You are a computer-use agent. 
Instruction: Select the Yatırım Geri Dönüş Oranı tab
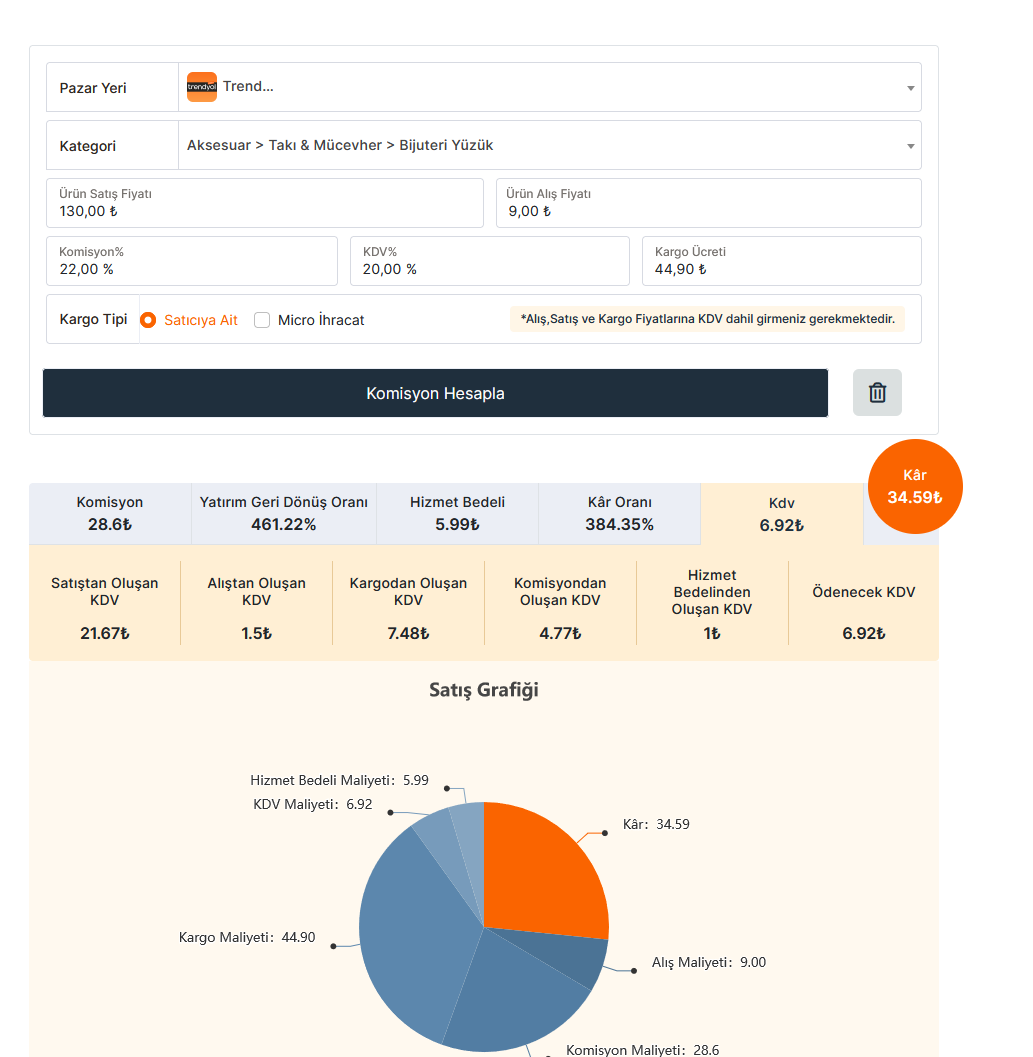[x=284, y=514]
